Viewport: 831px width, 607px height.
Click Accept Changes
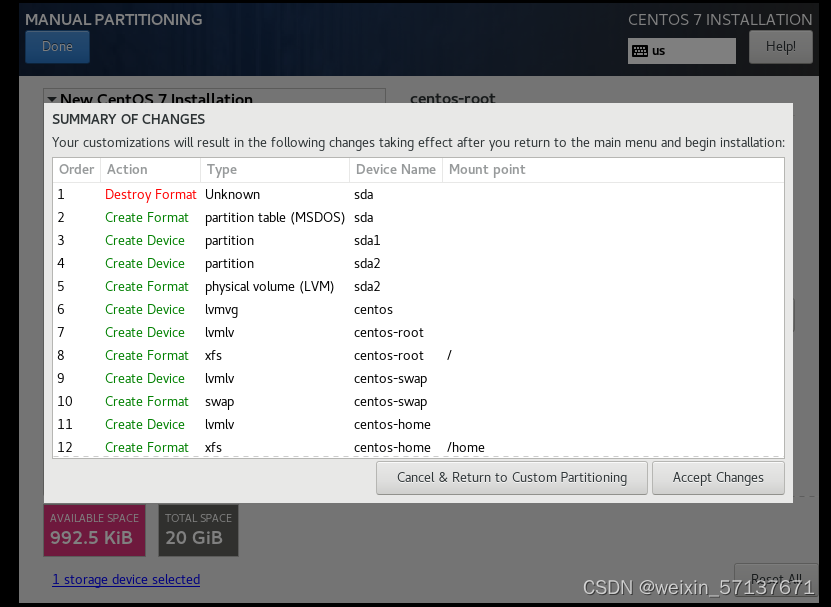point(718,478)
